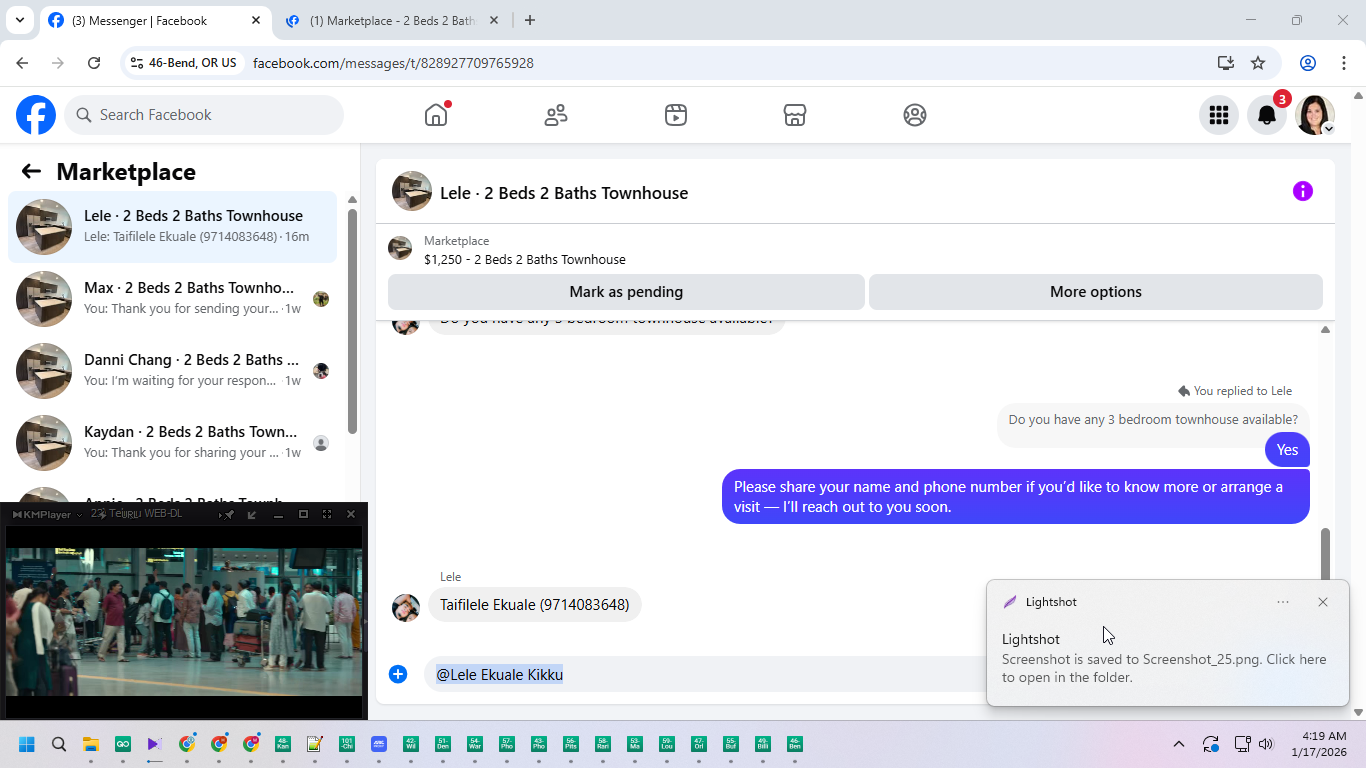Click the KMPlayer video area
This screenshot has width=1366, height=768.
coord(184,622)
